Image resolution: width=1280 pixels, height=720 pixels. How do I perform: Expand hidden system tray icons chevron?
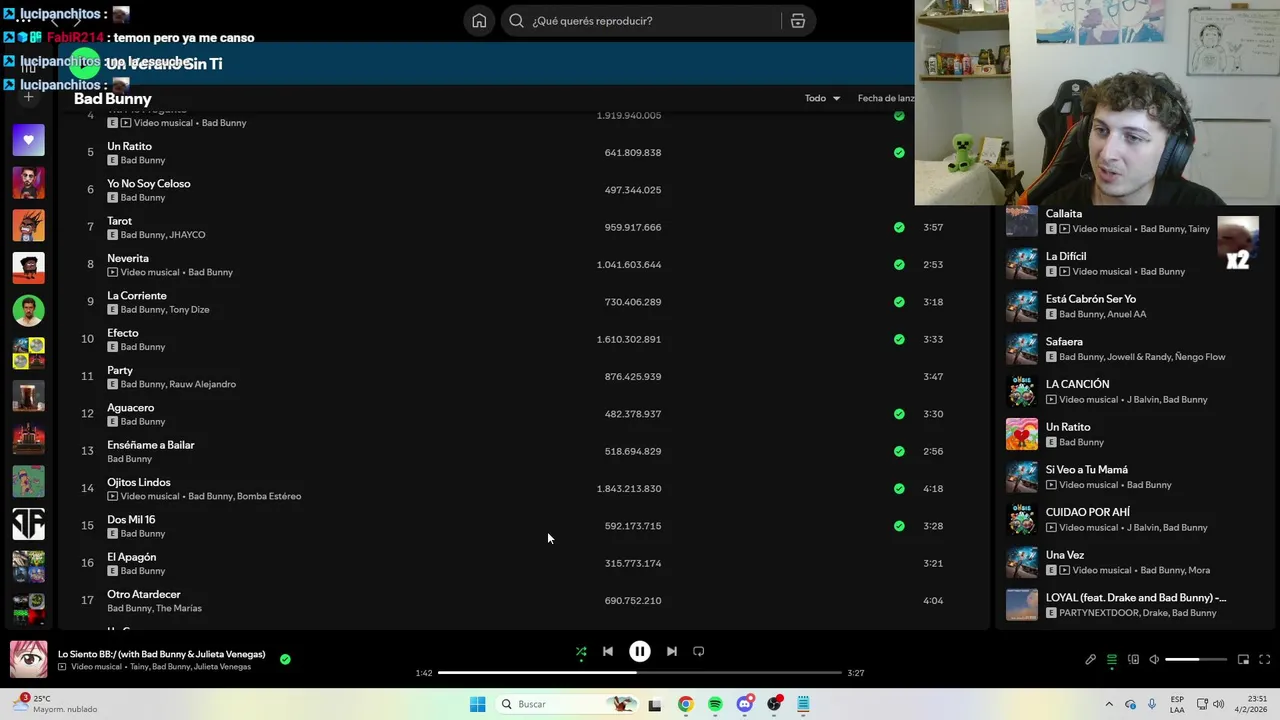click(x=1109, y=704)
